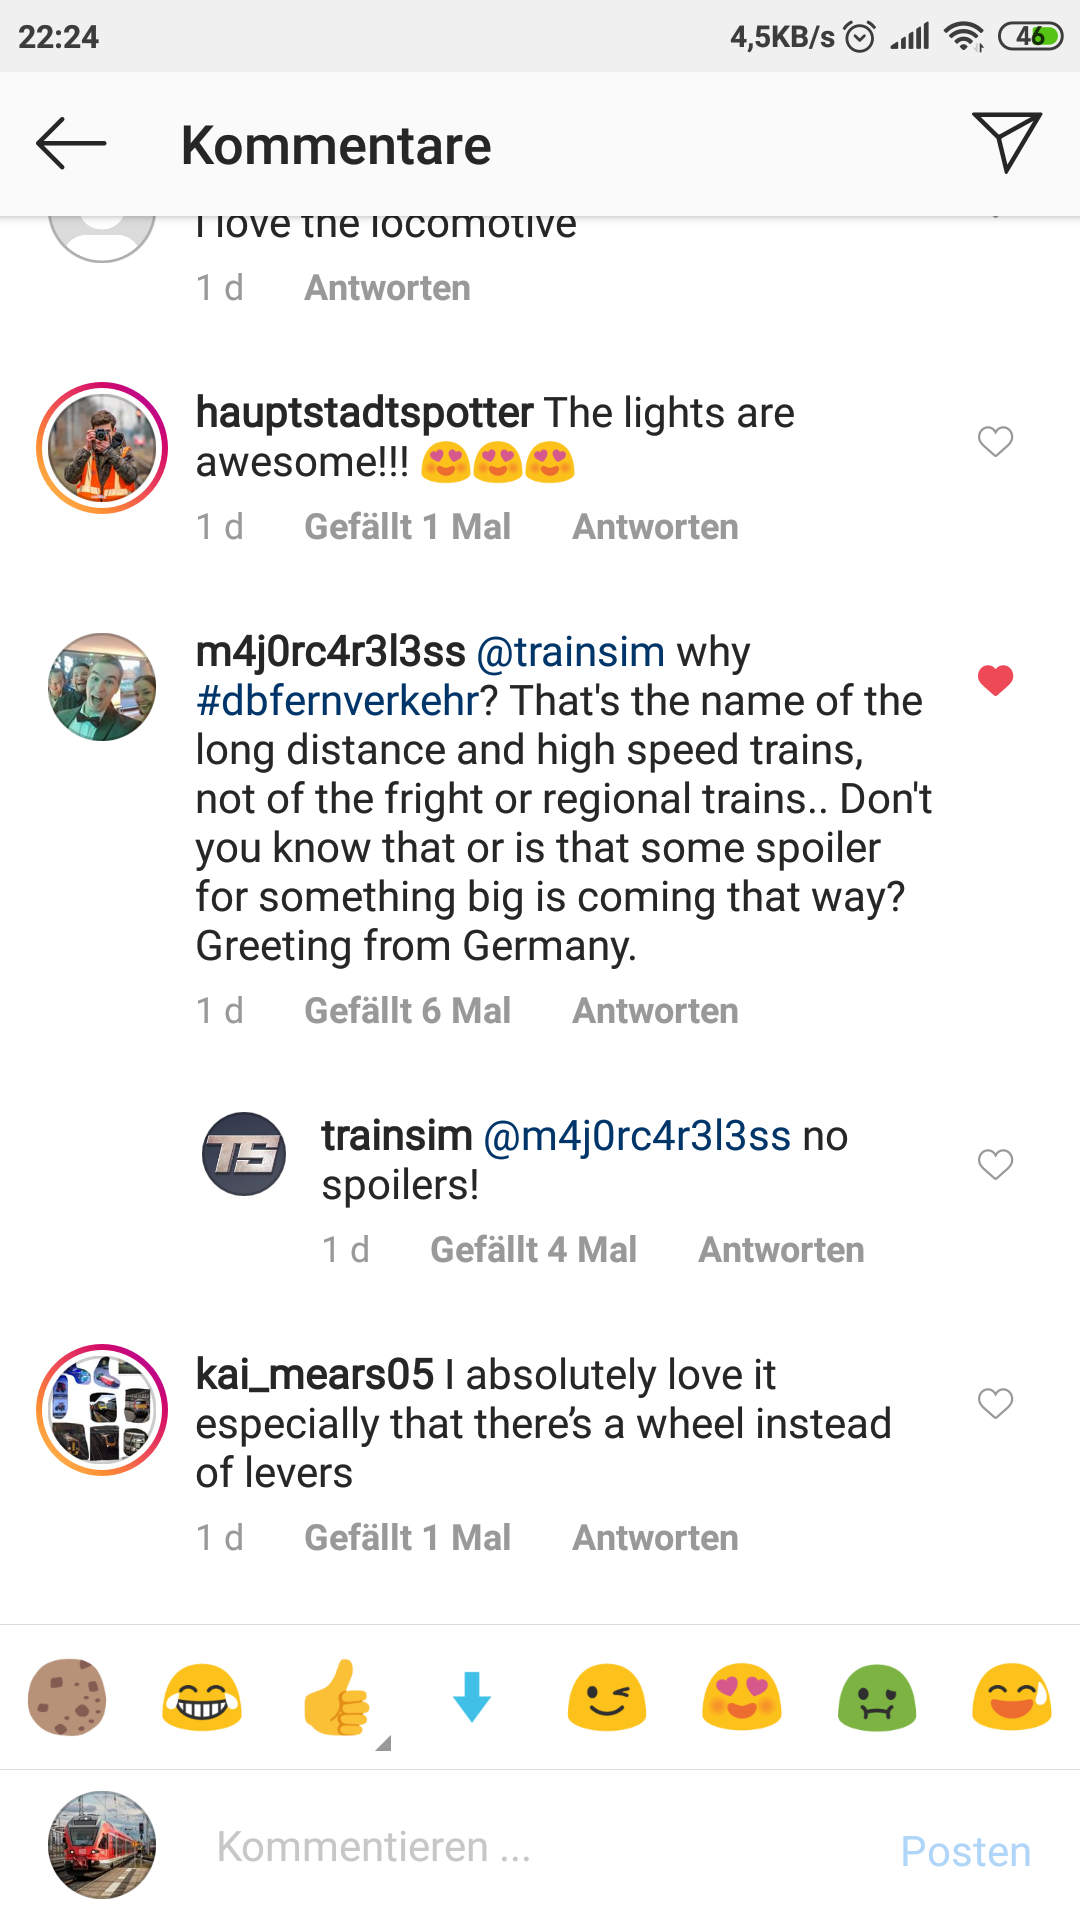Open hauptstadtspotter's profile picture story
The width and height of the screenshot is (1080, 1920).
[102, 448]
